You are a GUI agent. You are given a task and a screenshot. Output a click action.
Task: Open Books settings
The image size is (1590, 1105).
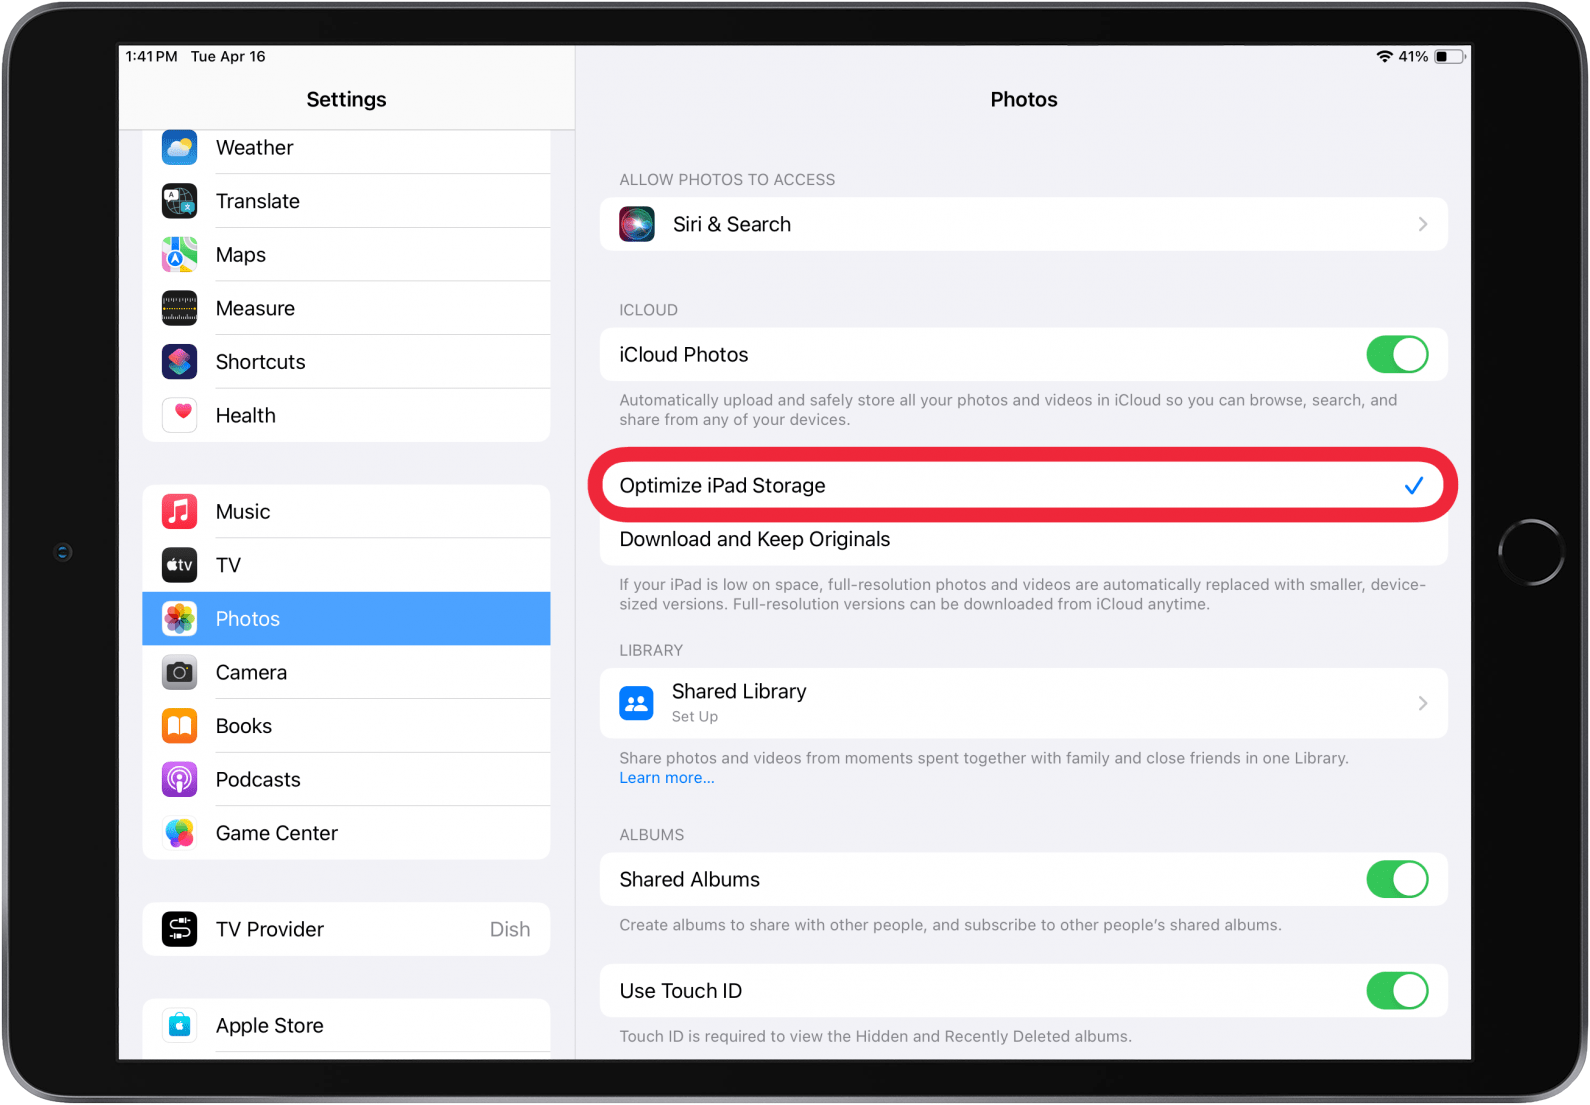click(x=346, y=726)
